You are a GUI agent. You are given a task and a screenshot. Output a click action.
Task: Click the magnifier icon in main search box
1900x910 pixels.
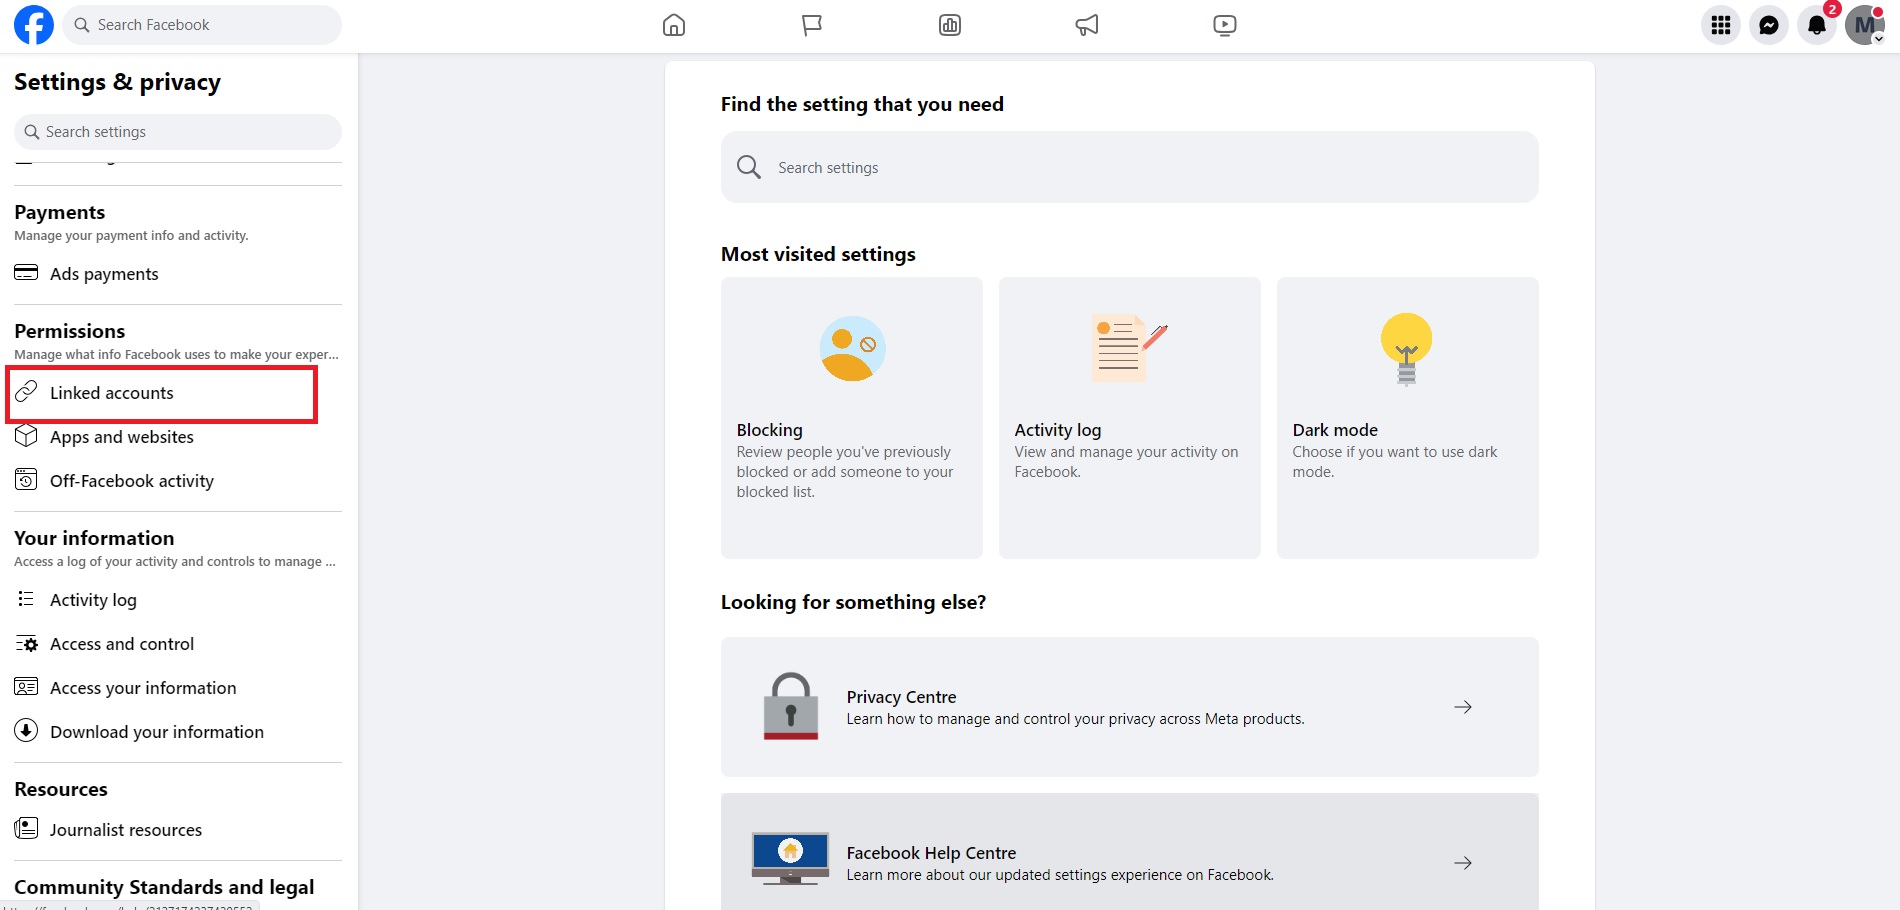tap(749, 167)
